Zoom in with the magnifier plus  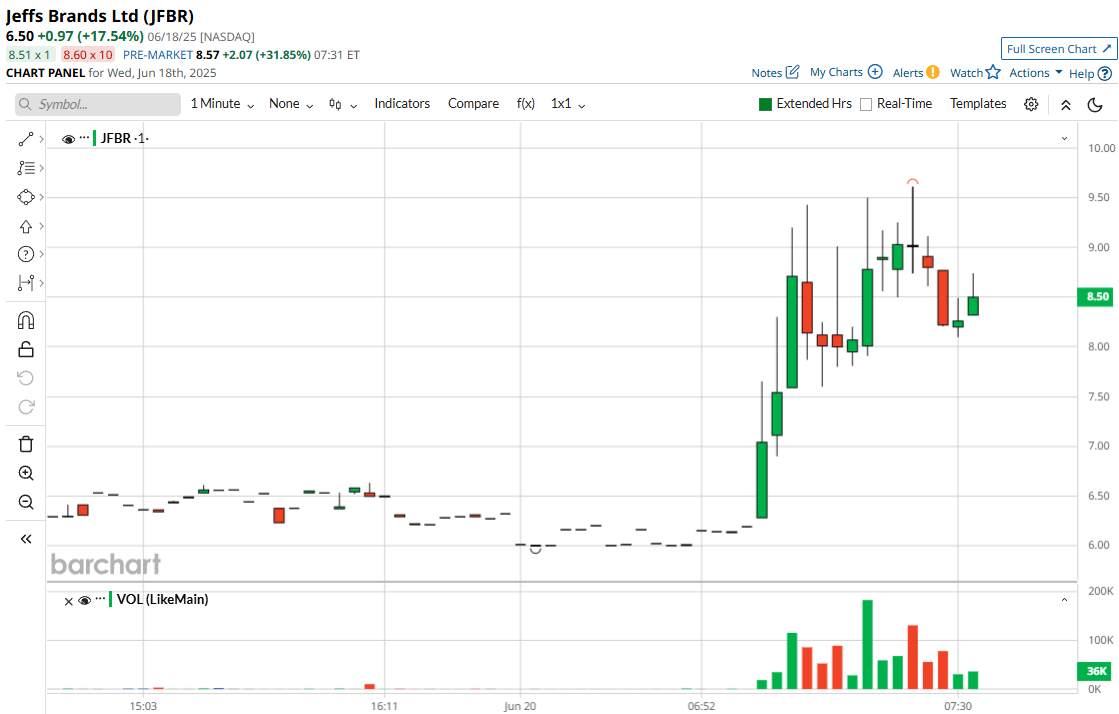[26, 473]
